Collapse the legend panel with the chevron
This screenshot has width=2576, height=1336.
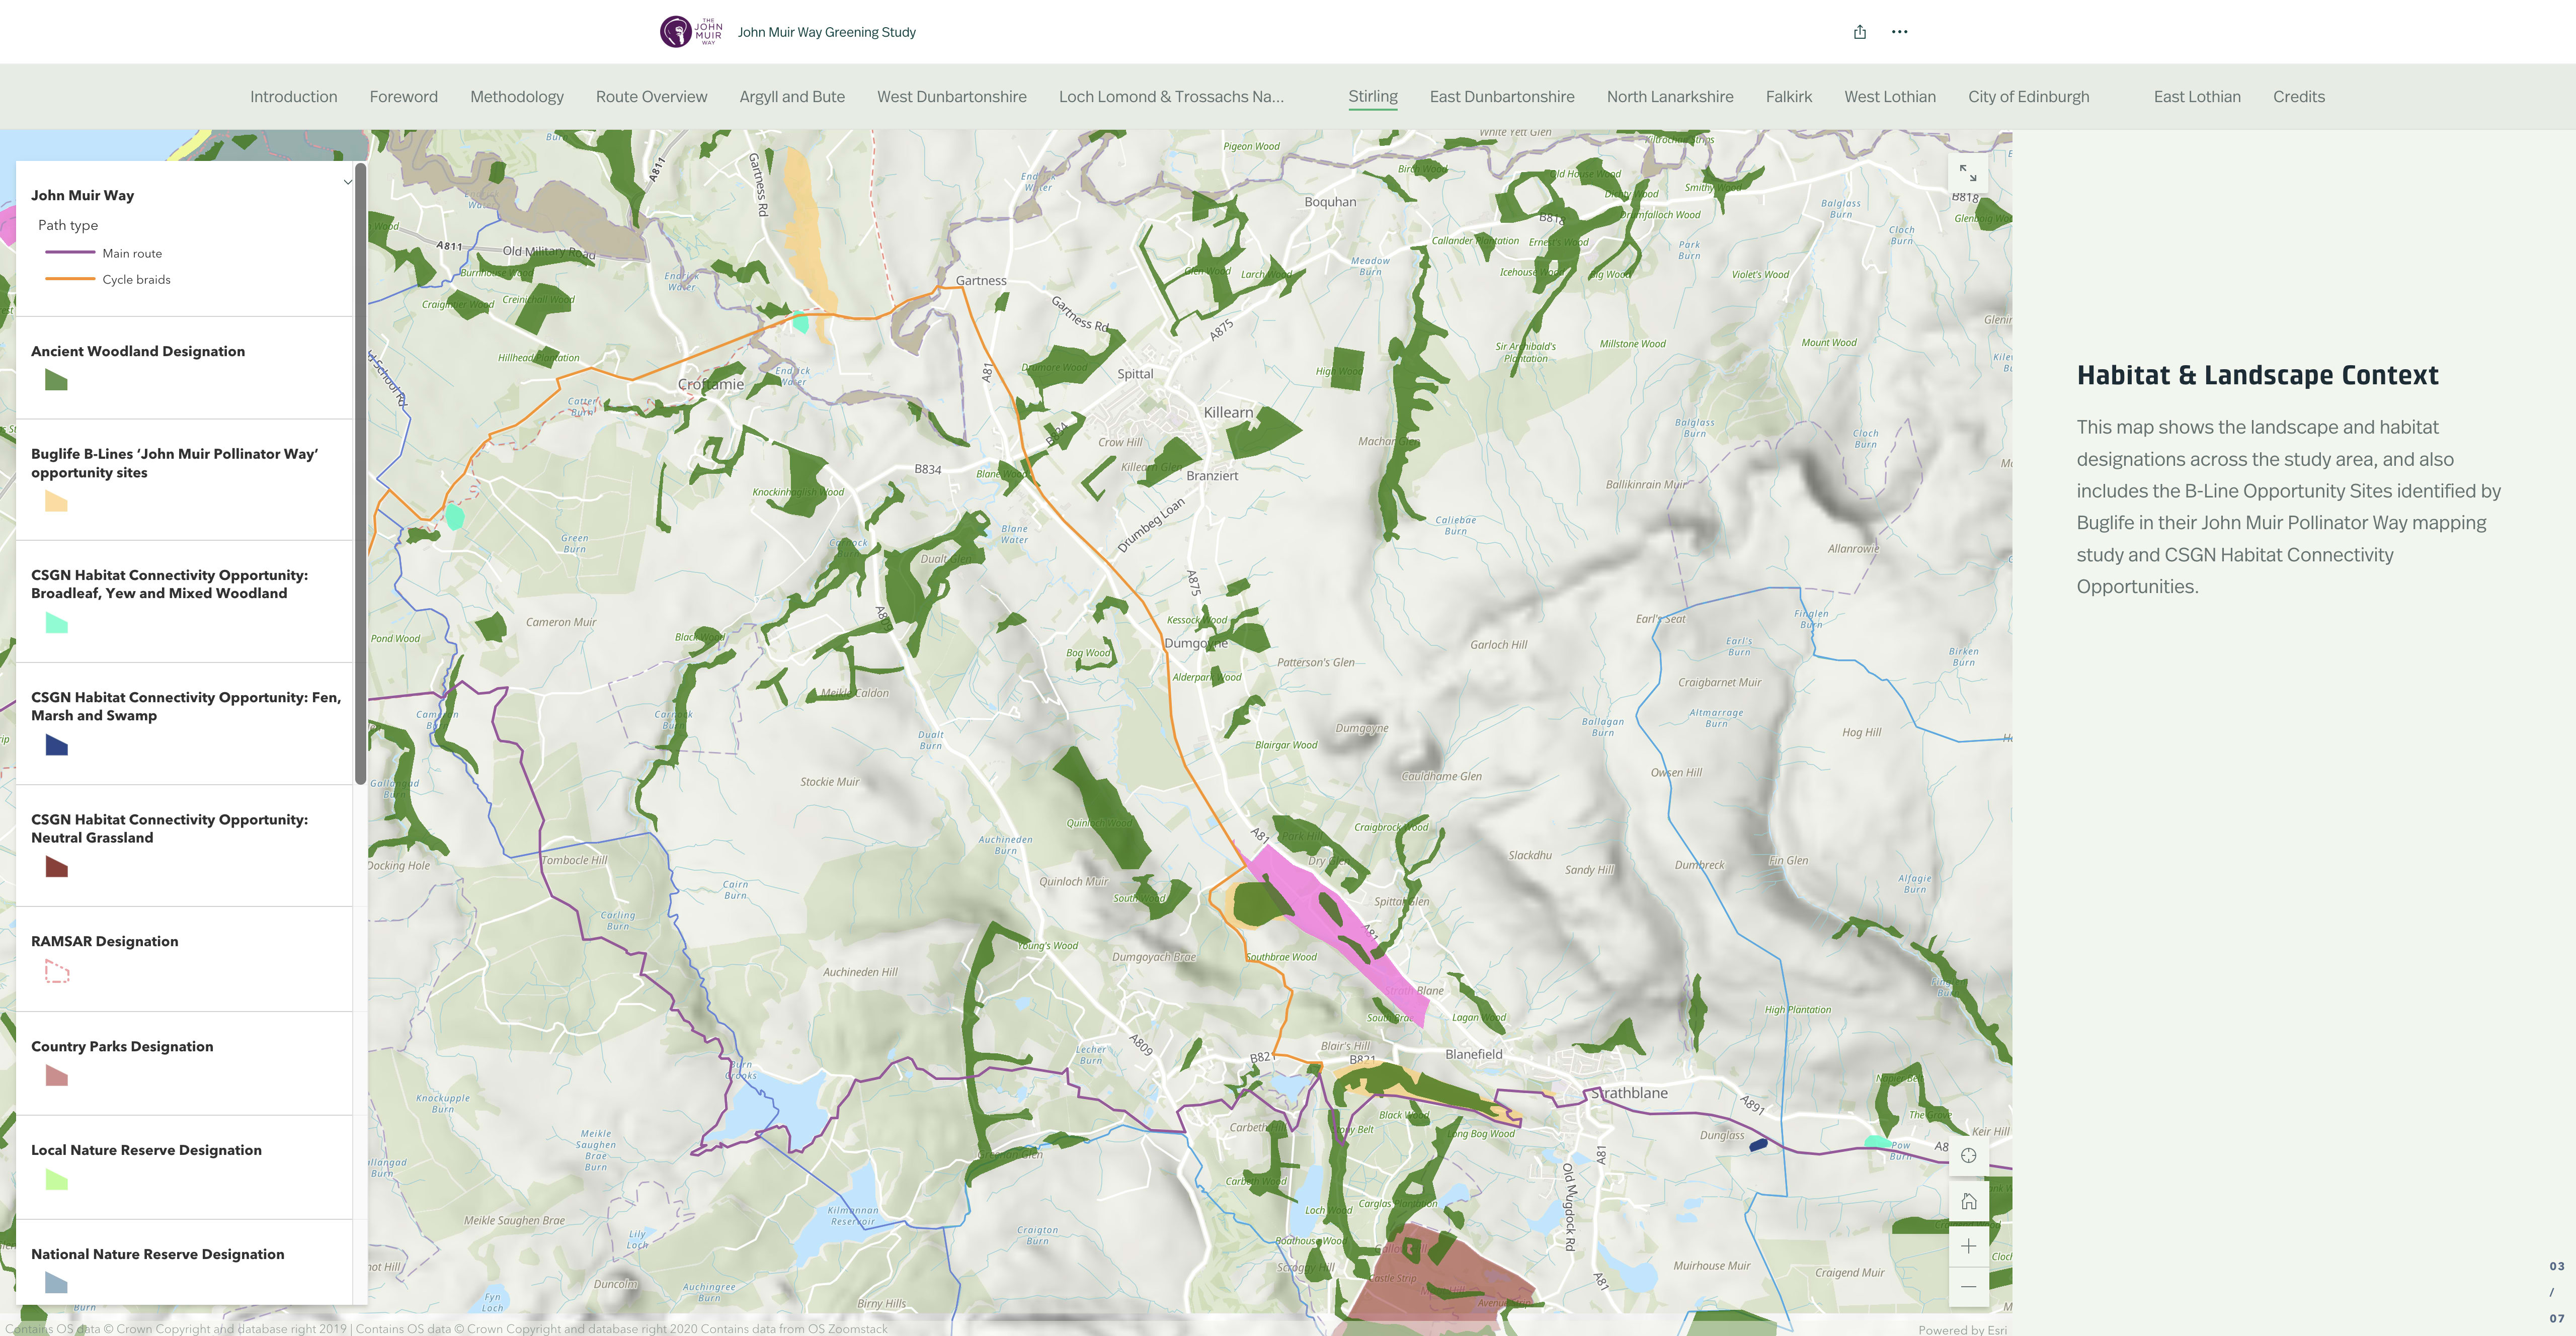tap(347, 182)
